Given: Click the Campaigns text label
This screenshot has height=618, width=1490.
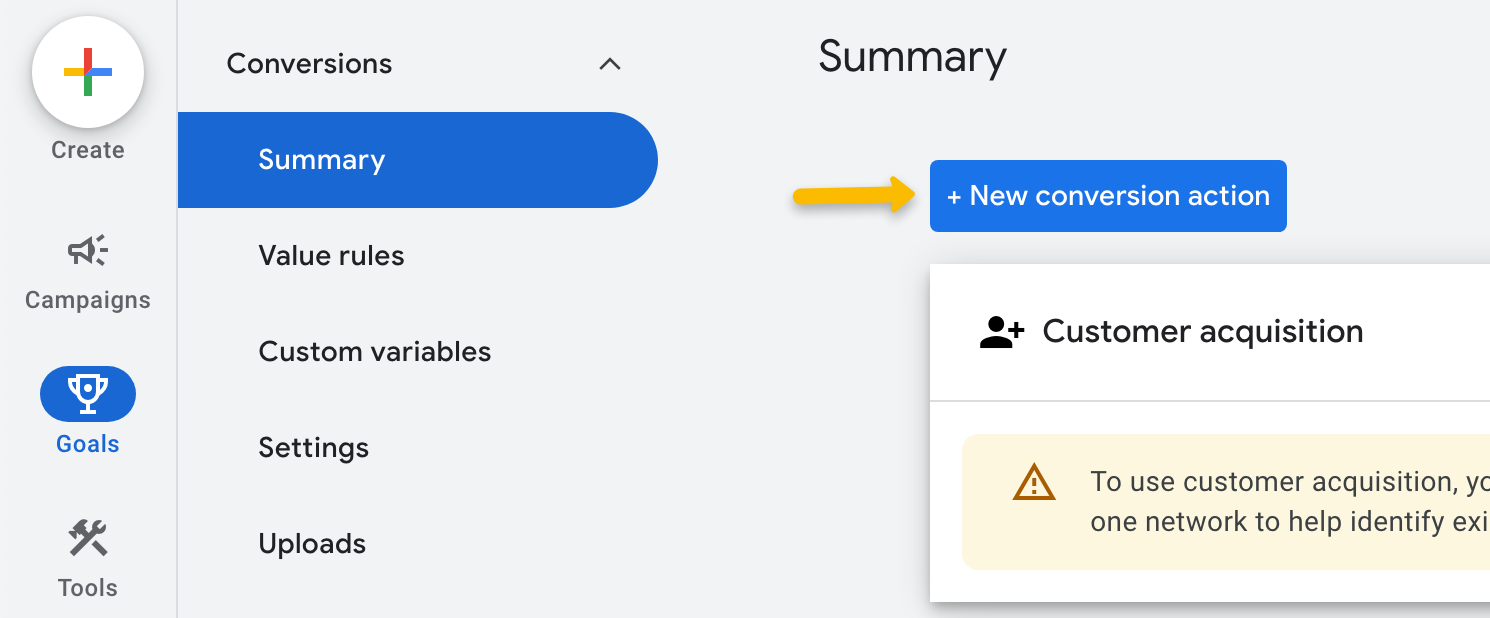Looking at the screenshot, I should 88,300.
